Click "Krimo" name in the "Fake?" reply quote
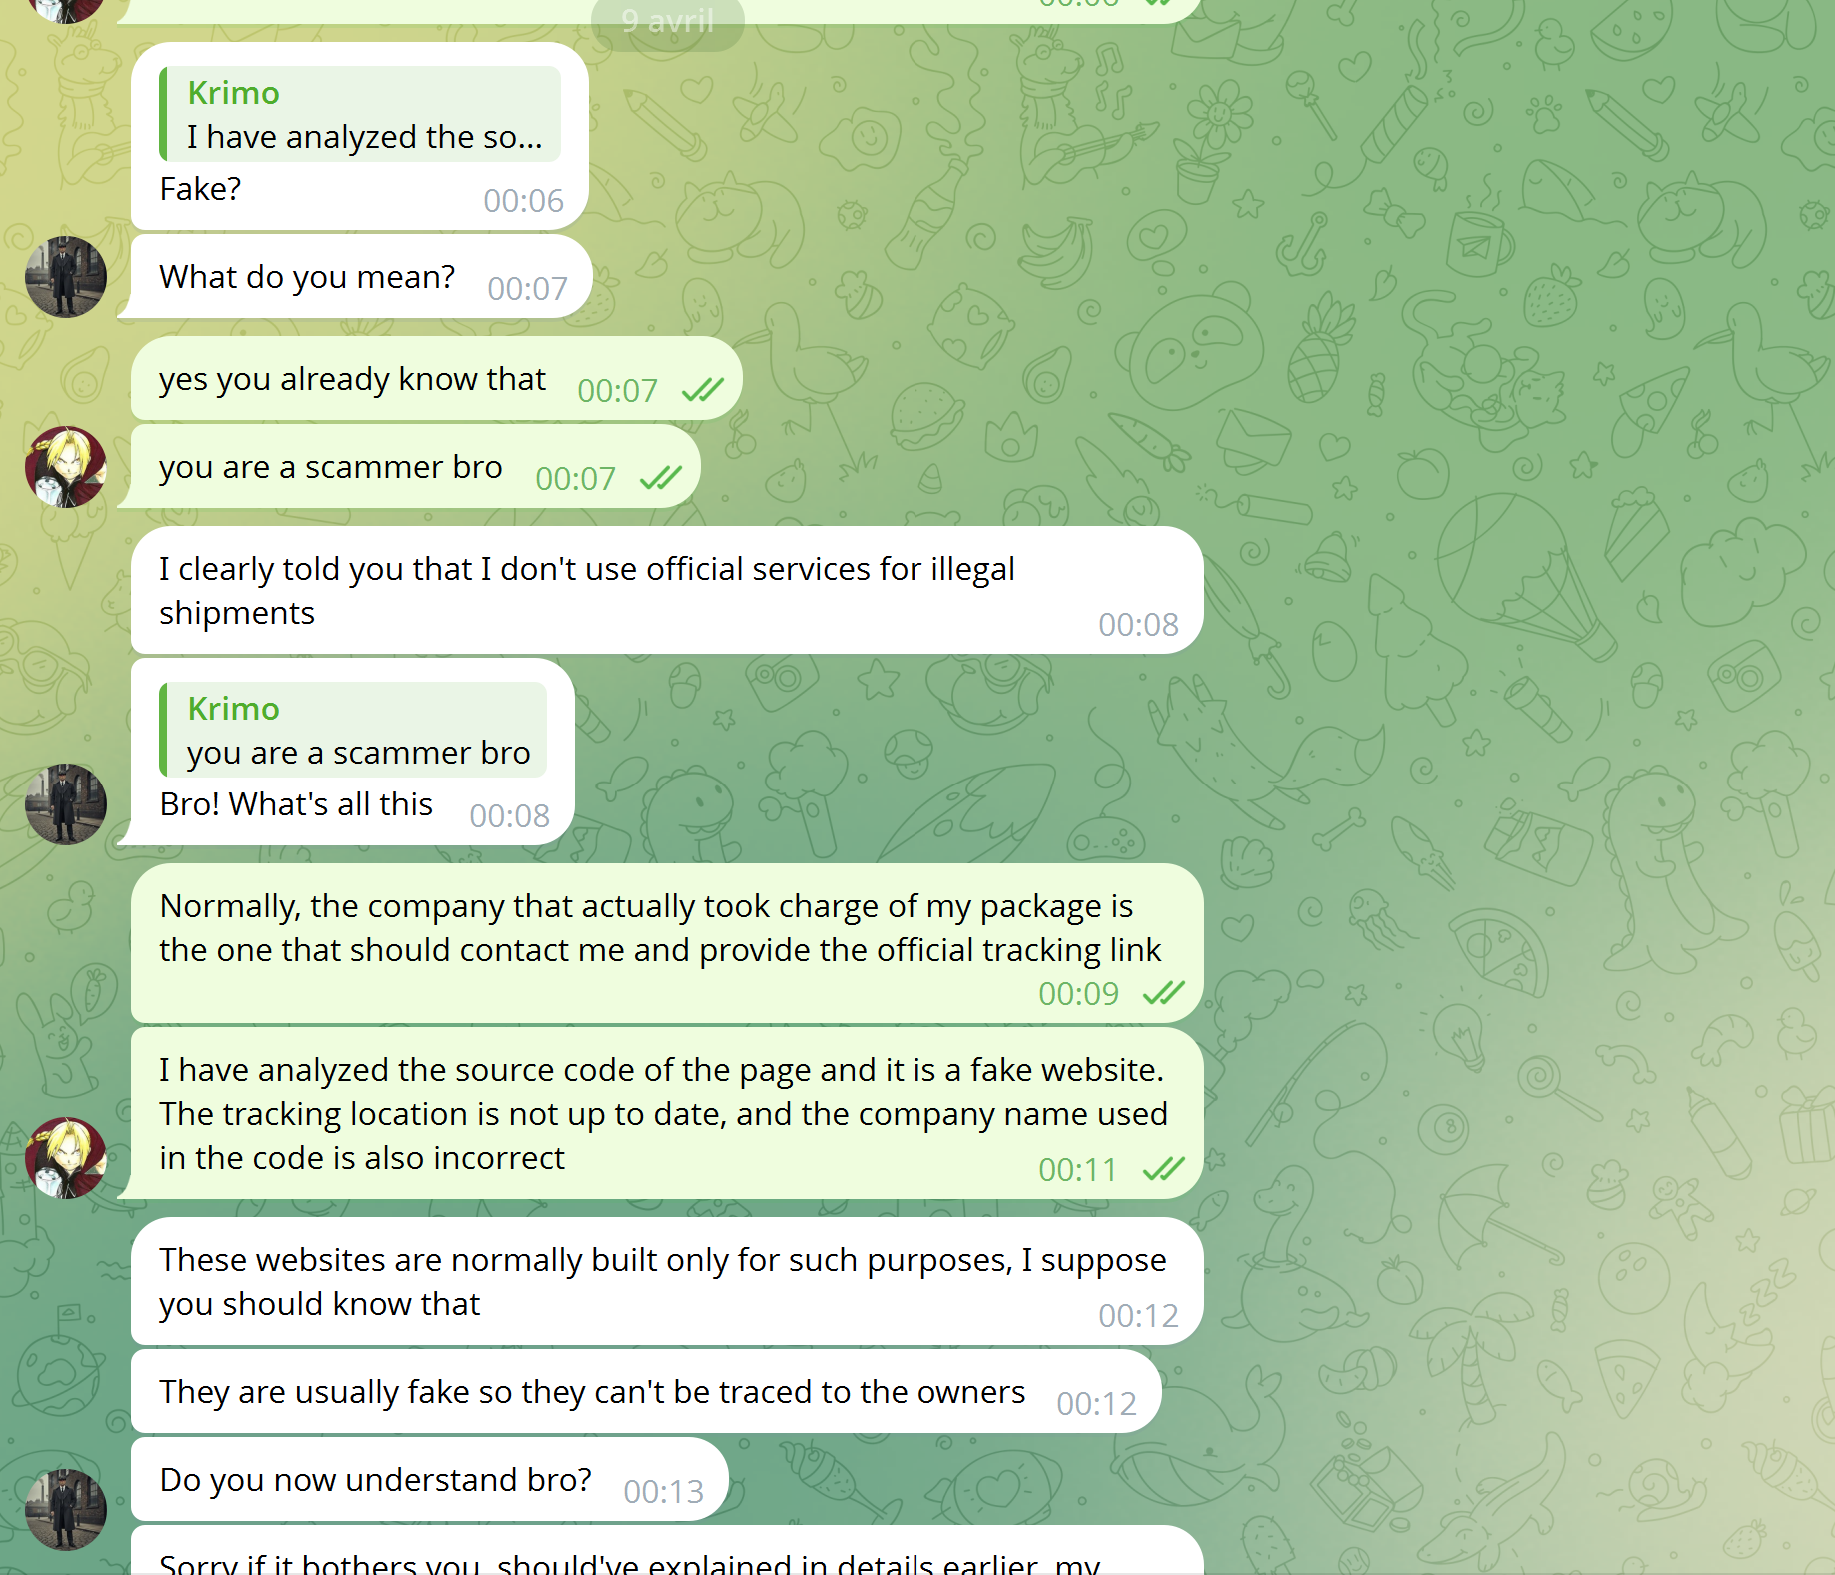1835x1575 pixels. pyautogui.click(x=233, y=93)
